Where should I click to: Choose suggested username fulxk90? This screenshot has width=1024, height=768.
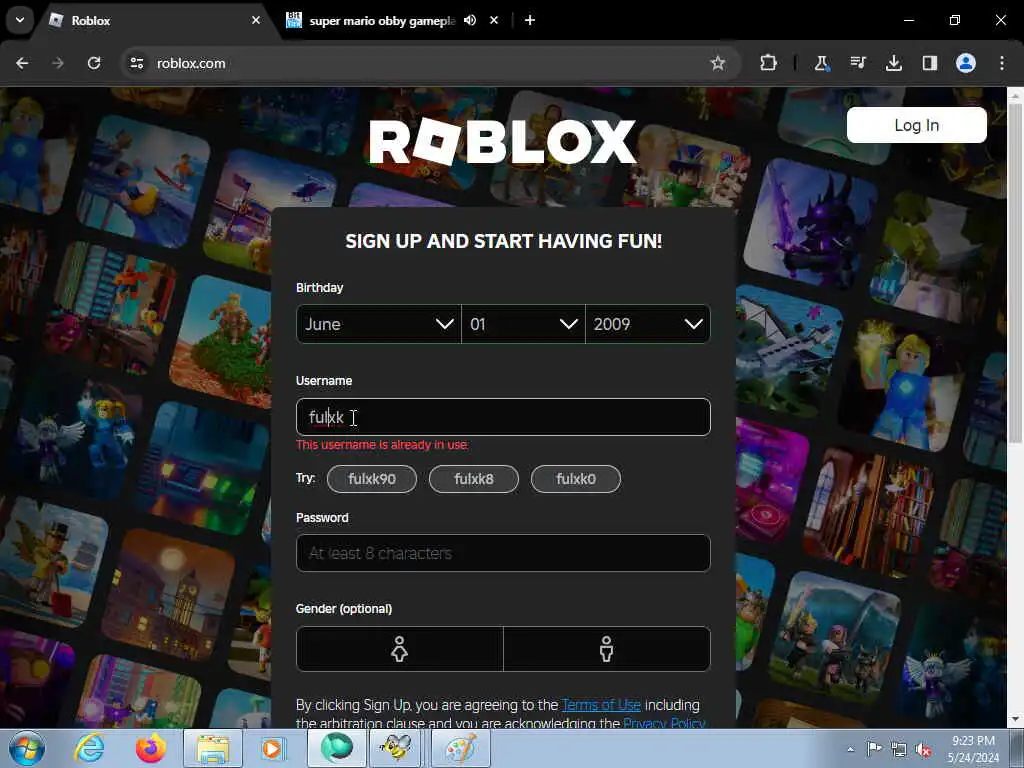pos(372,479)
